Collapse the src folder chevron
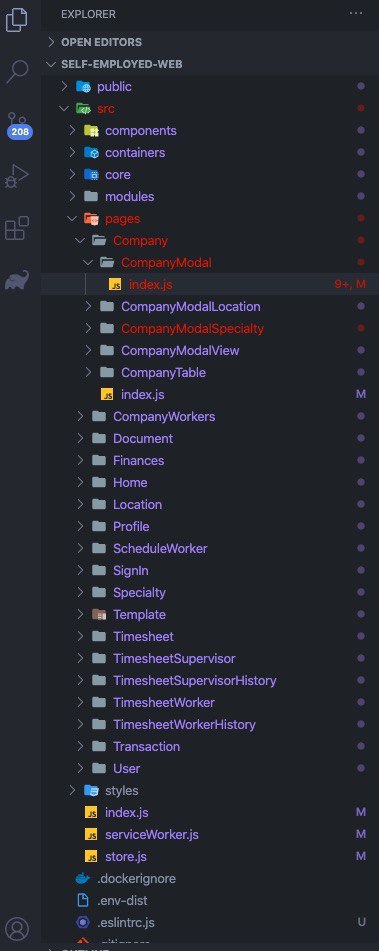This screenshot has height=951, width=379. [x=65, y=109]
